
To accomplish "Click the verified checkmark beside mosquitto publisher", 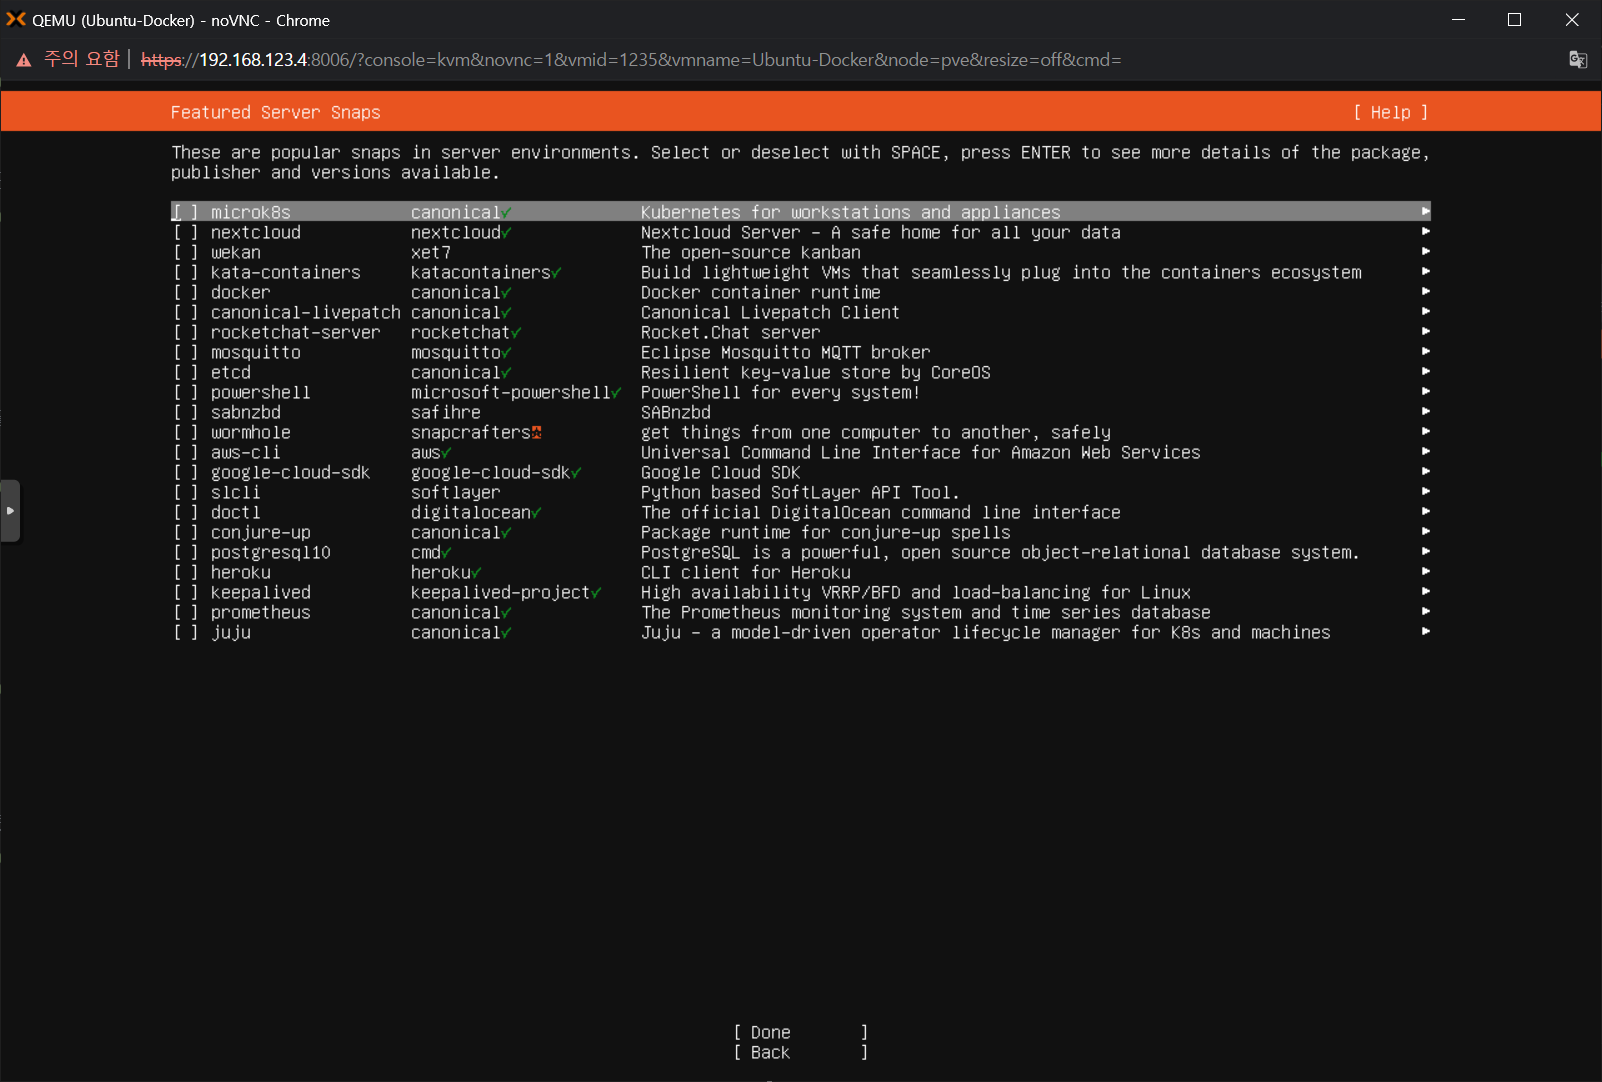I will [506, 353].
